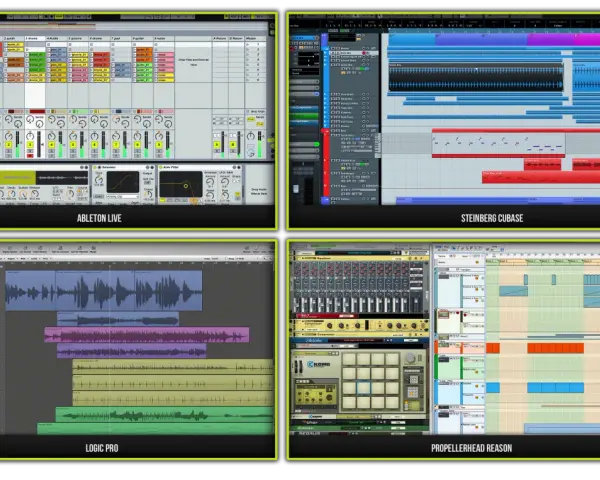This screenshot has height=480, width=600.
Task: Launch scene 8 in Ableton Master column
Action: tap(248, 80)
